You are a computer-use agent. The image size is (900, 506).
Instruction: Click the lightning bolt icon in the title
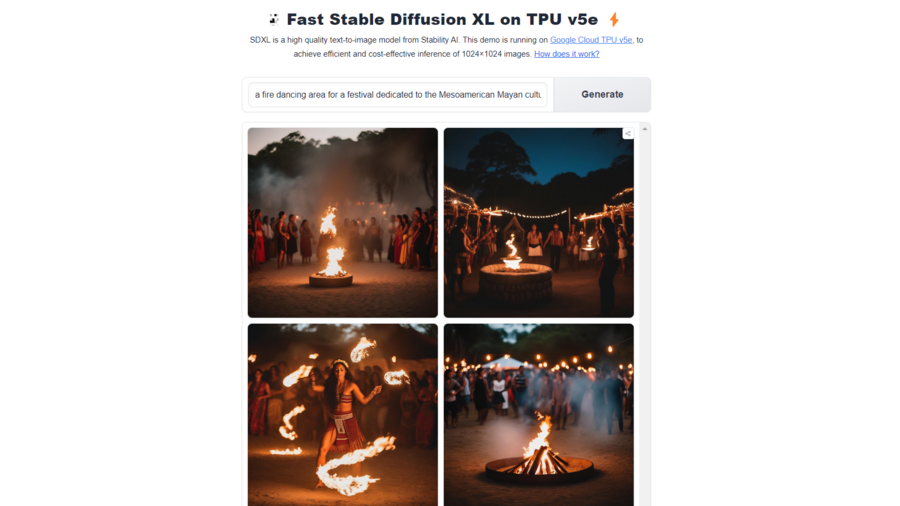pyautogui.click(x=614, y=20)
